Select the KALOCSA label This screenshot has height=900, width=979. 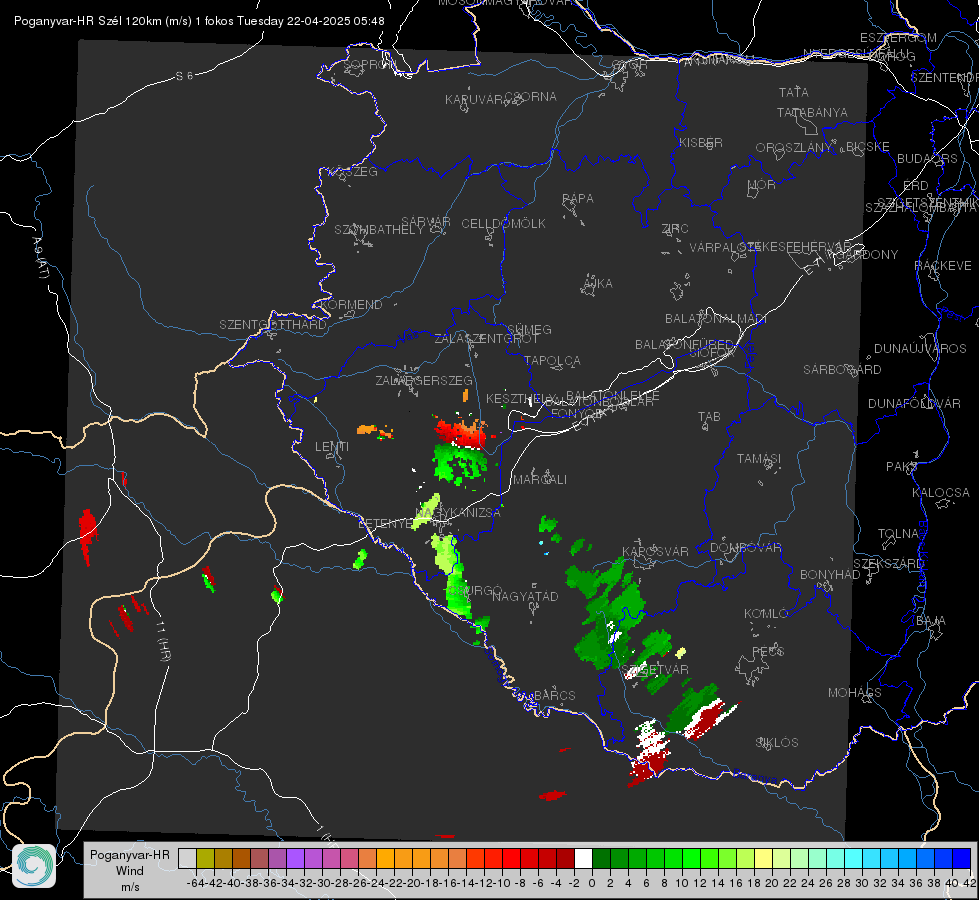(941, 493)
